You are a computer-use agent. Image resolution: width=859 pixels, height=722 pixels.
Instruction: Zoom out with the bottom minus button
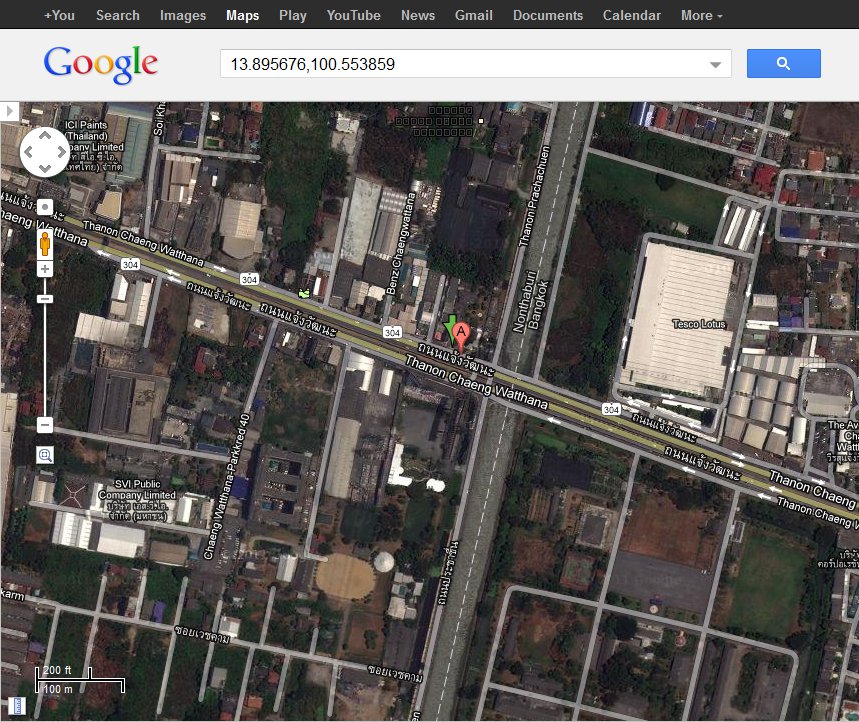click(x=45, y=426)
